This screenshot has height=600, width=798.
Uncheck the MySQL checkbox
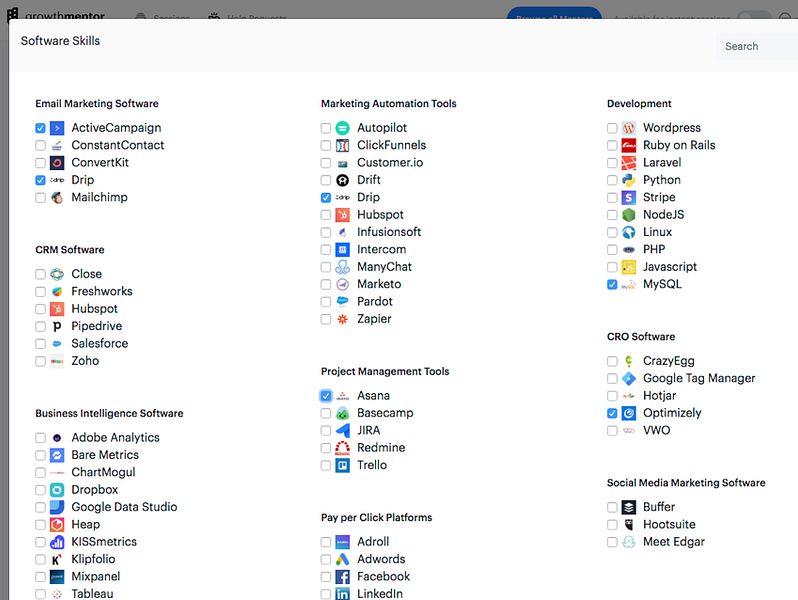click(x=612, y=284)
